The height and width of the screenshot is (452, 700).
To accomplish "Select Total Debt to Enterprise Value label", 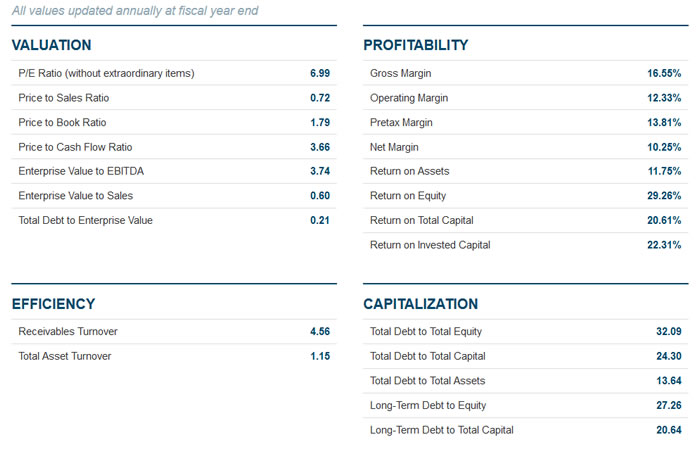I will (85, 220).
